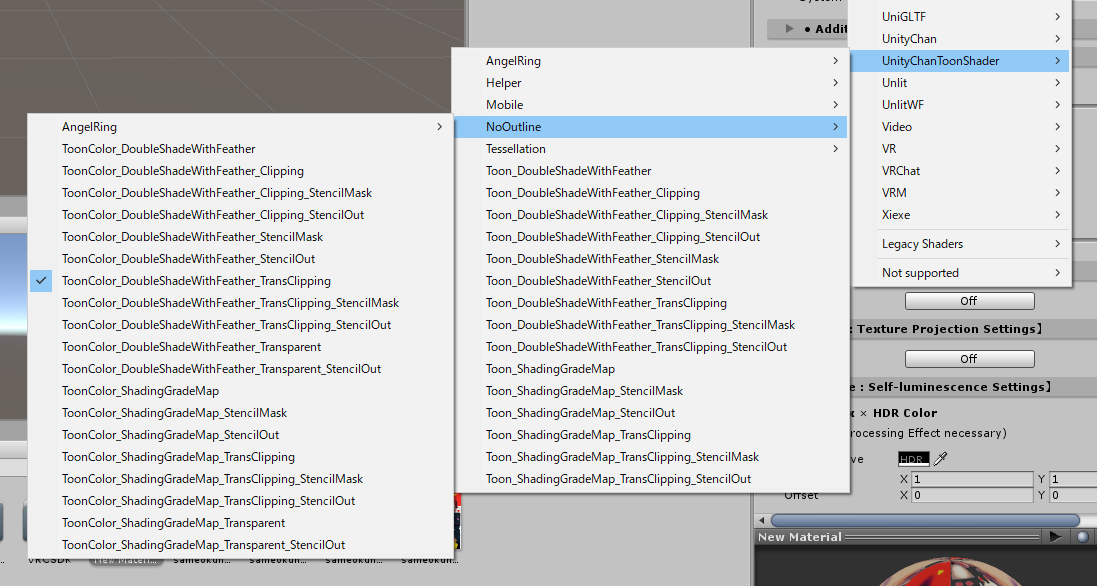1097x586 pixels.
Task: Select Toon_DoubleShadeWithFeather_TransClipping
Action: click(651, 303)
